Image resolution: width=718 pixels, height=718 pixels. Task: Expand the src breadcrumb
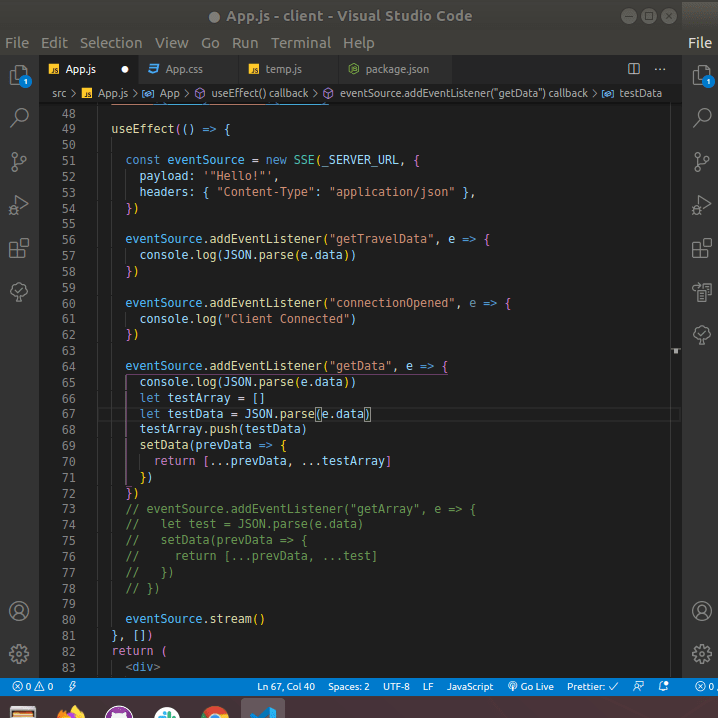click(59, 93)
